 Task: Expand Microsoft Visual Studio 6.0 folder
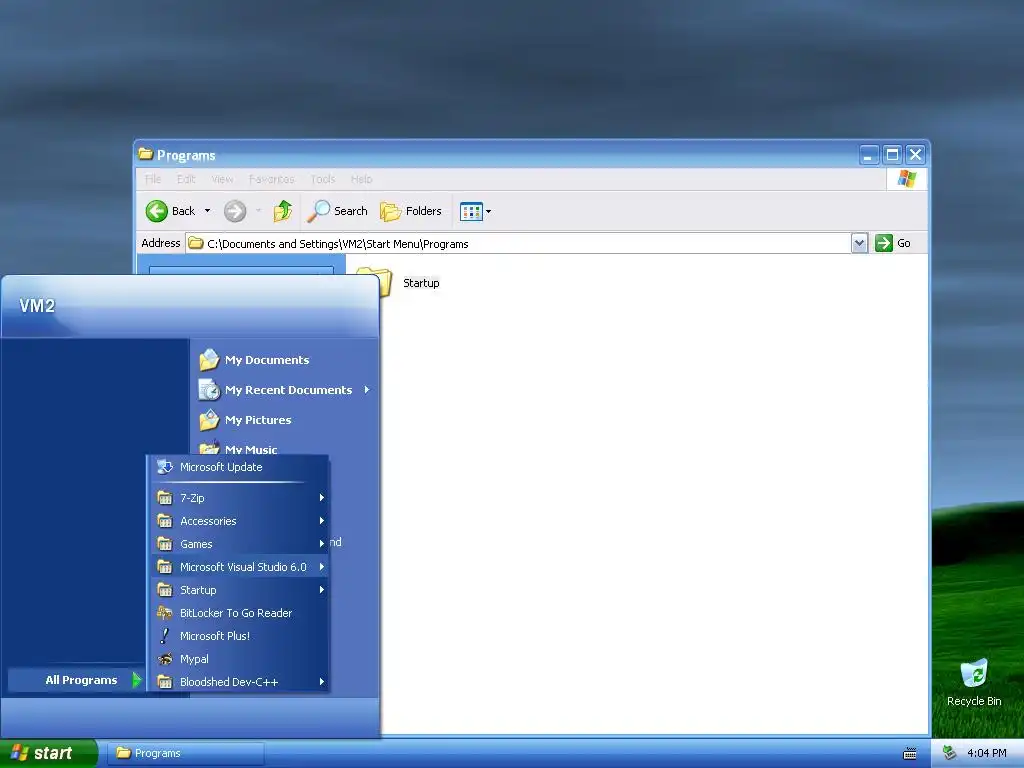238,567
